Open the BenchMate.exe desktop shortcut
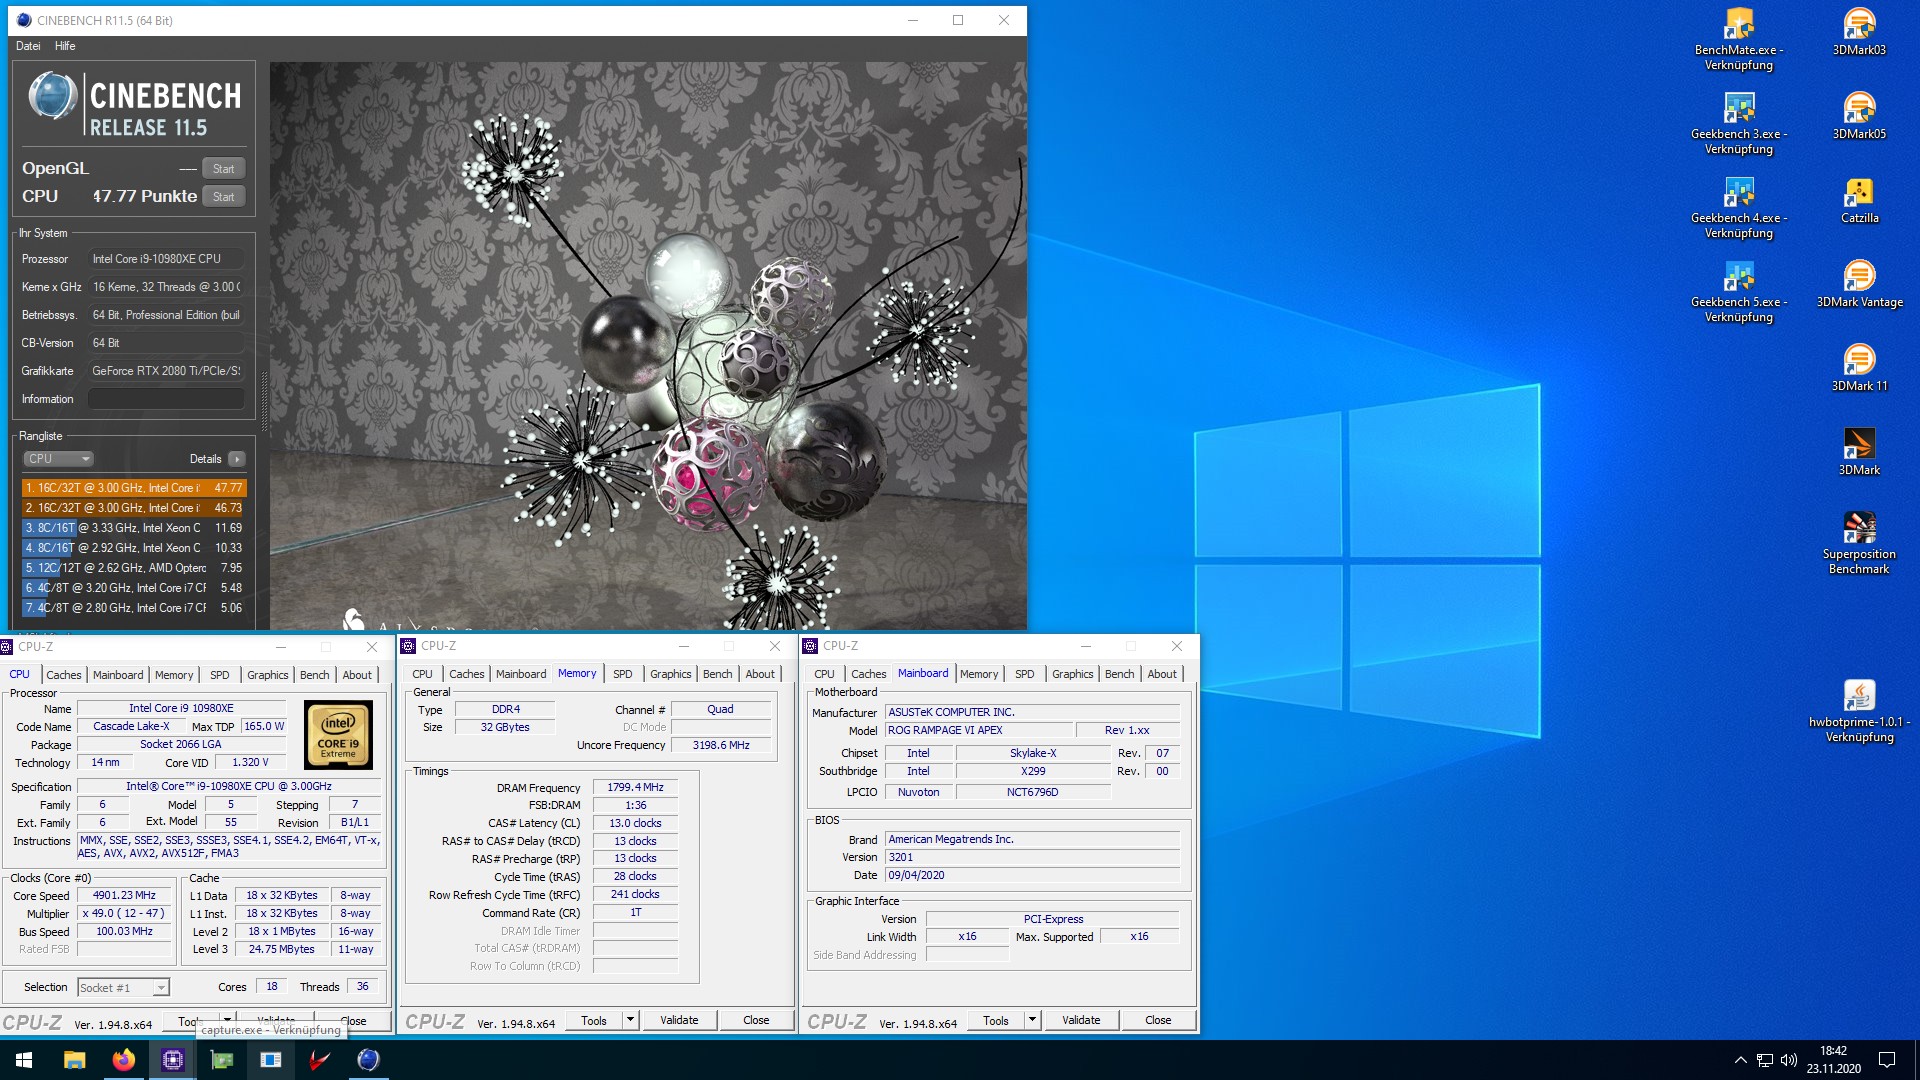This screenshot has height=1080, width=1920. click(x=1739, y=40)
